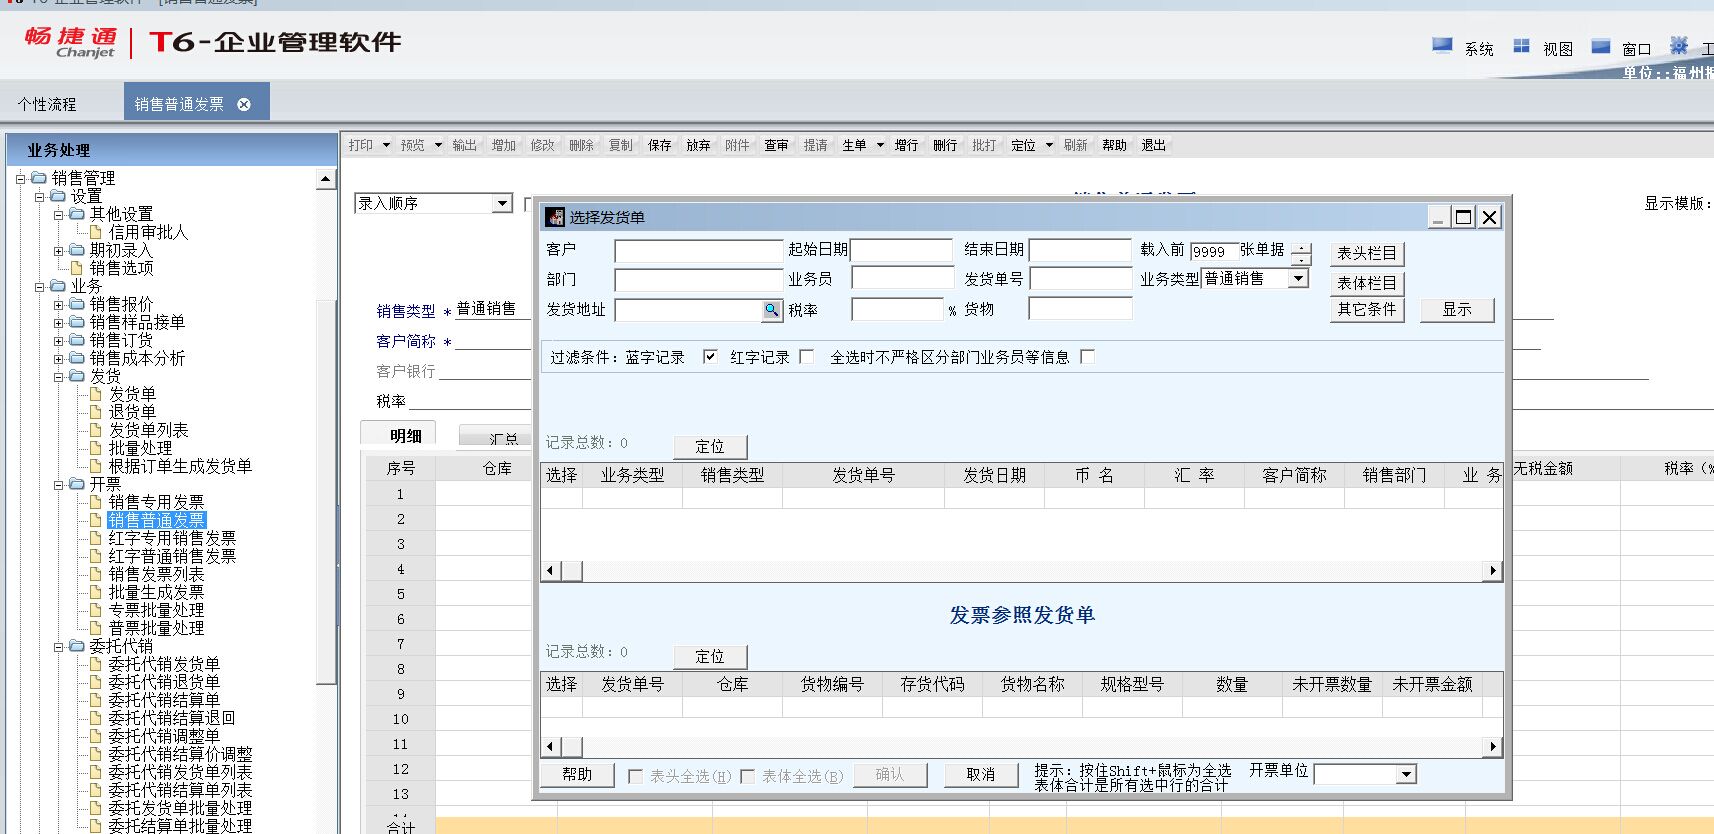Image resolution: width=1714 pixels, height=834 pixels.
Task: Click the 批量生成发票 document icon
Action: pyautogui.click(x=96, y=592)
